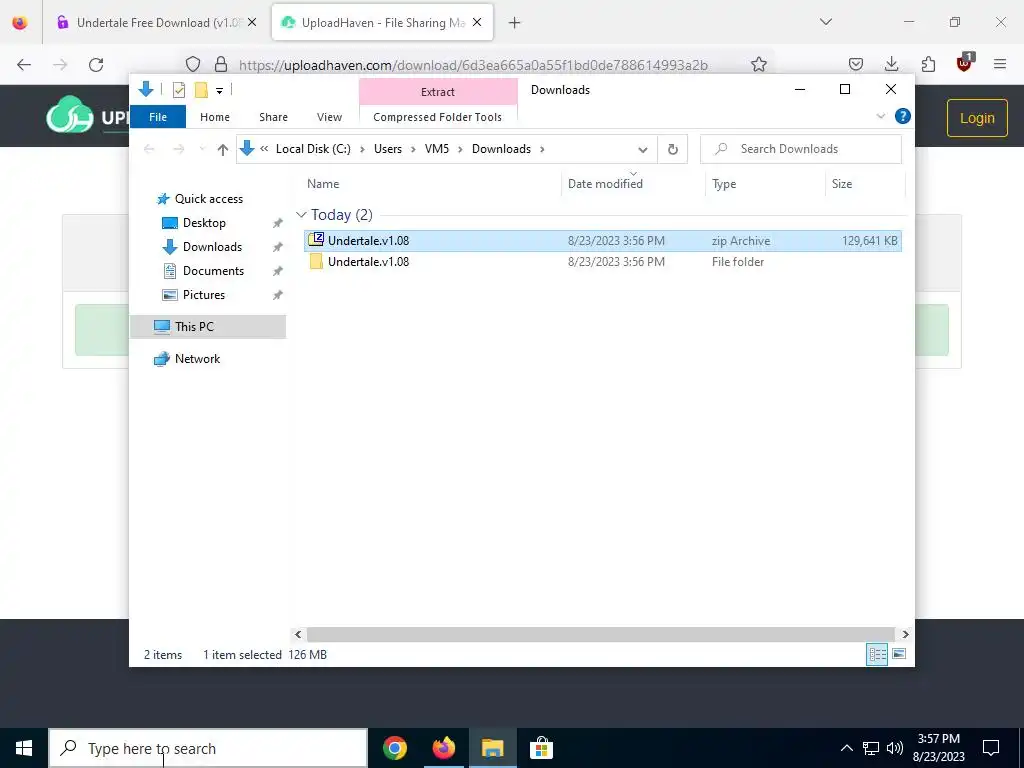
Task: Open the address bar history dropdown
Action: 643,150
